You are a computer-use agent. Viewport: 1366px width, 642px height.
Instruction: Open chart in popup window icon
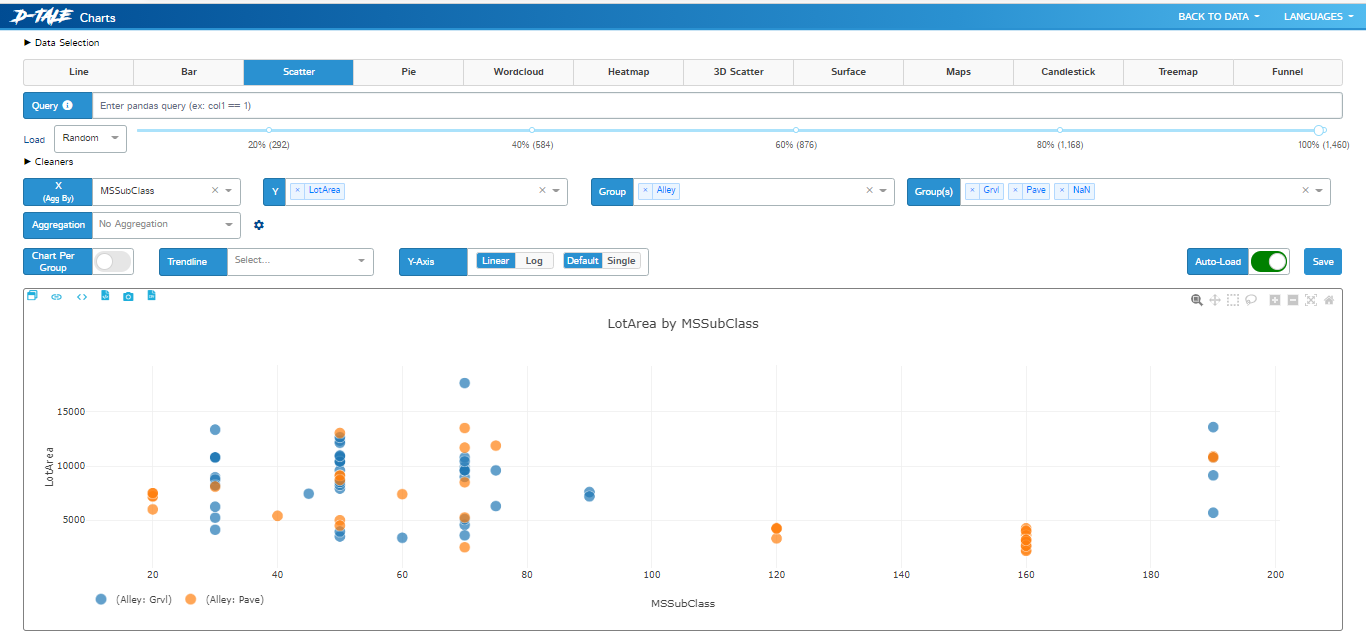[31, 295]
